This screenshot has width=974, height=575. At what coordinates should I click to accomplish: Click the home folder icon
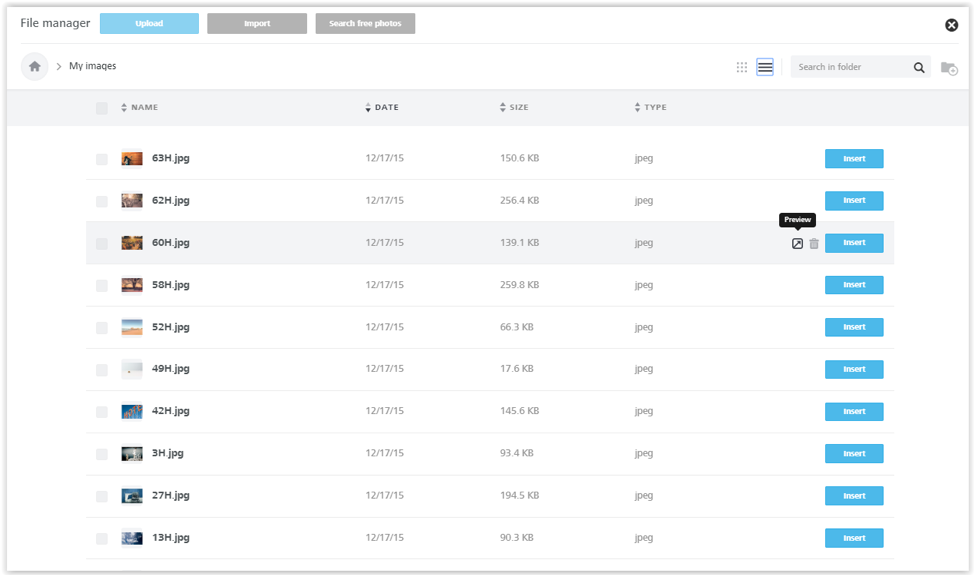click(x=35, y=67)
